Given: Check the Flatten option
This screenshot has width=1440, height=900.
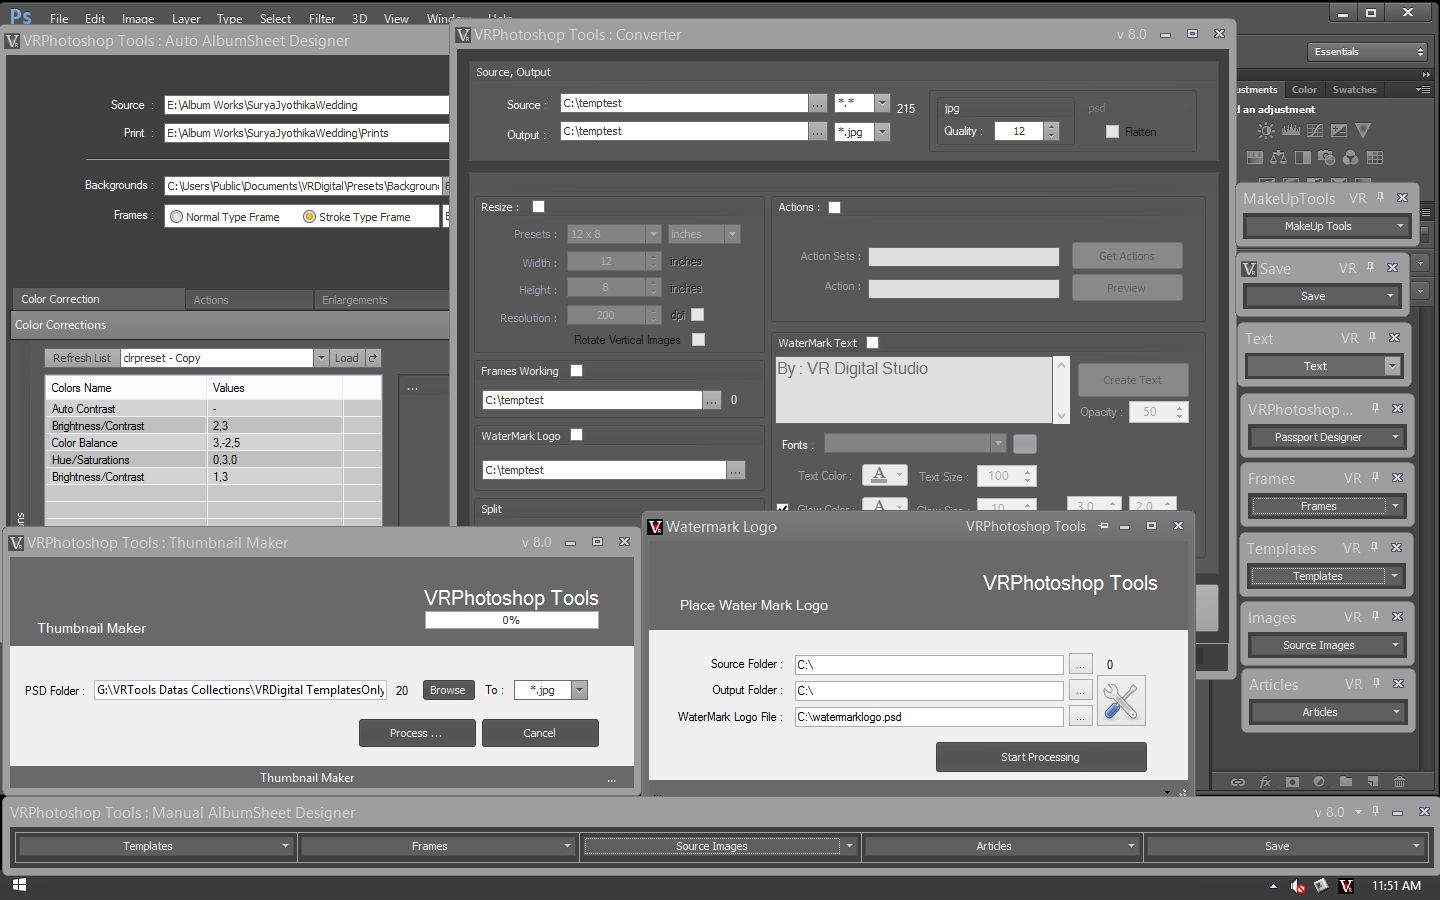Looking at the screenshot, I should click(1113, 131).
